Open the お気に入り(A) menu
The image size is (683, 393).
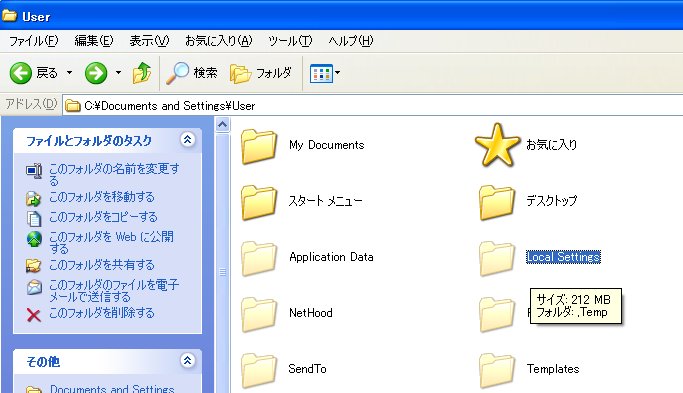pyautogui.click(x=219, y=41)
